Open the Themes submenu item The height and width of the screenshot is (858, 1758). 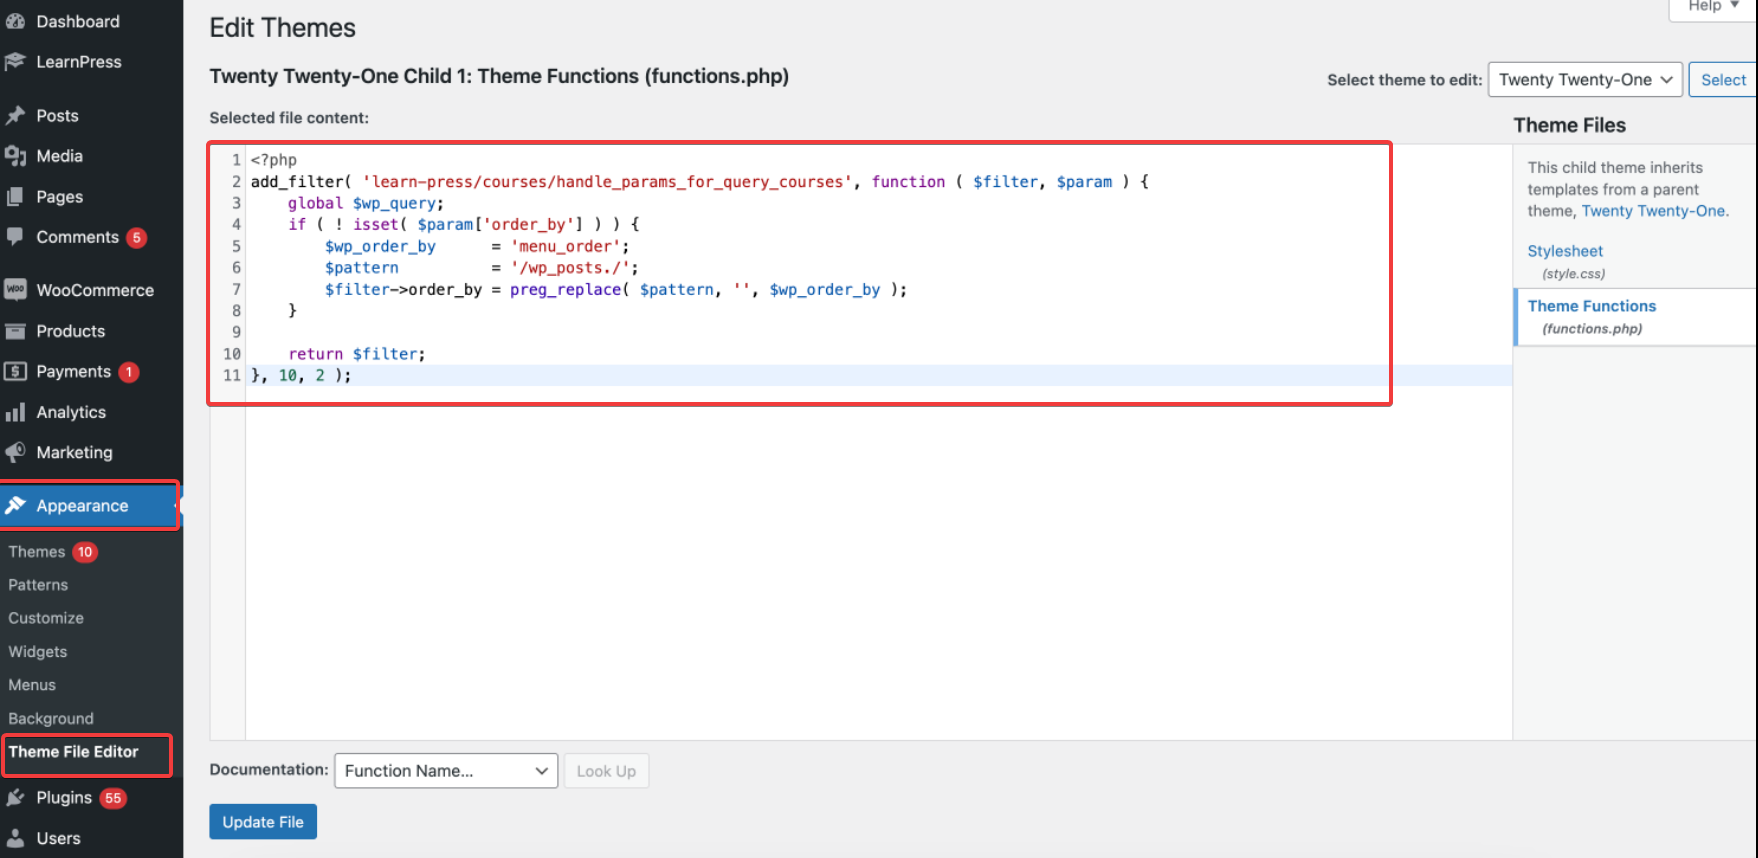click(x=37, y=552)
